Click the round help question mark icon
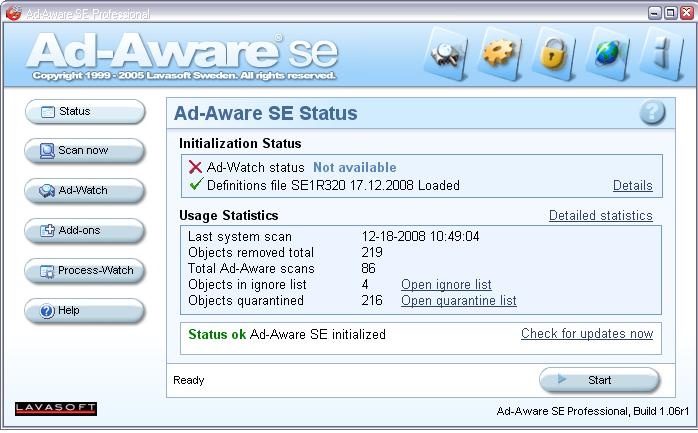 [652, 112]
